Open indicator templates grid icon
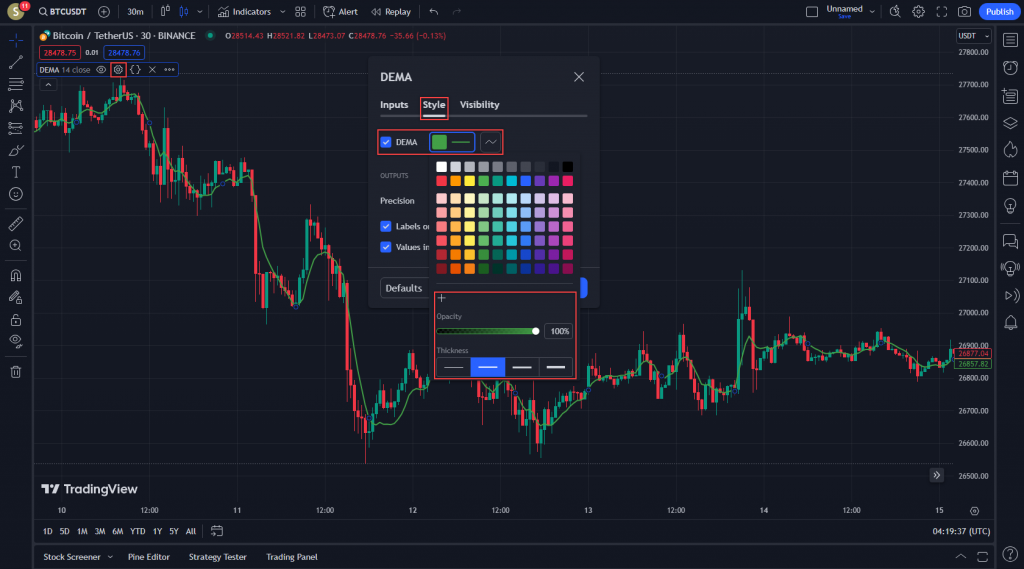The height and width of the screenshot is (569, 1024). coord(300,12)
